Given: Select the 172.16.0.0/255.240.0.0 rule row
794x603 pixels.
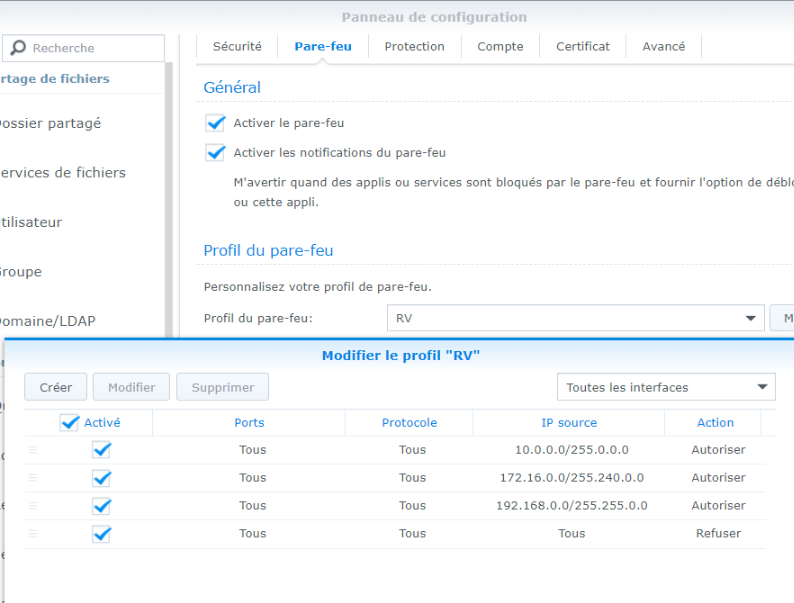Looking at the screenshot, I should click(571, 478).
